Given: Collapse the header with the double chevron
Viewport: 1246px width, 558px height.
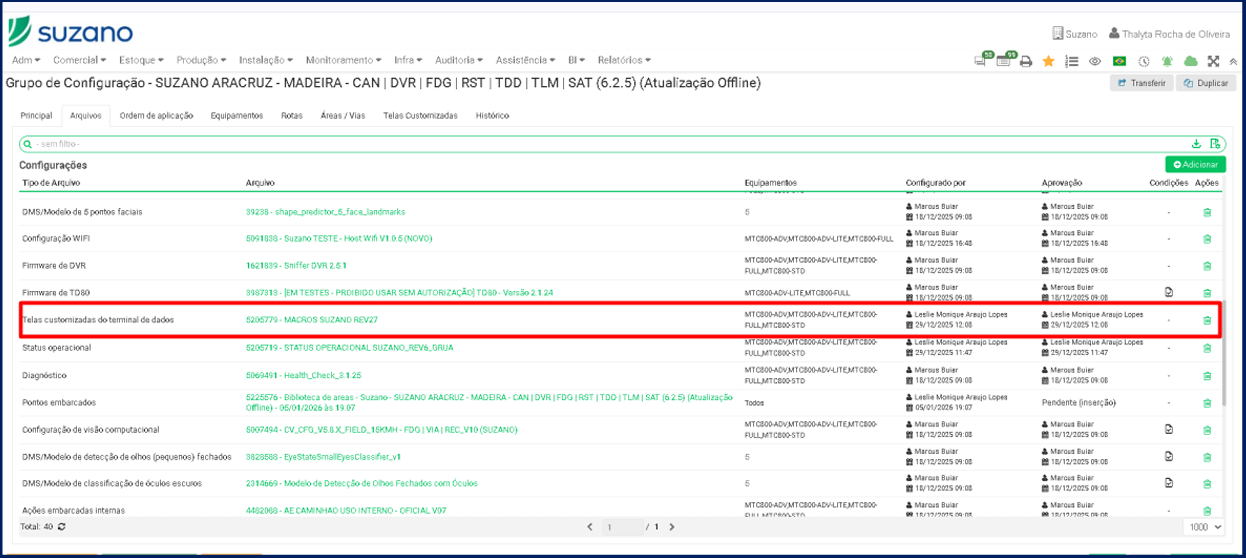Looking at the screenshot, I should (1231, 61).
